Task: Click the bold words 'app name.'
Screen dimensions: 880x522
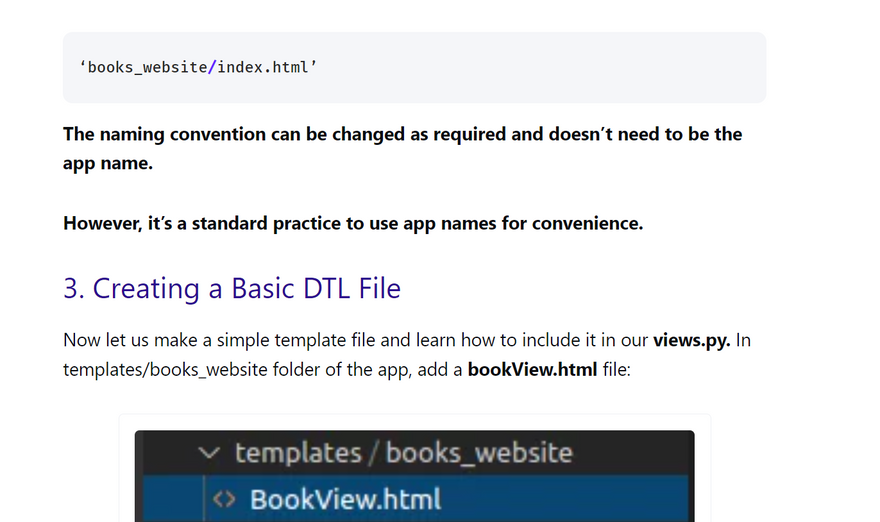Action: click(x=108, y=163)
